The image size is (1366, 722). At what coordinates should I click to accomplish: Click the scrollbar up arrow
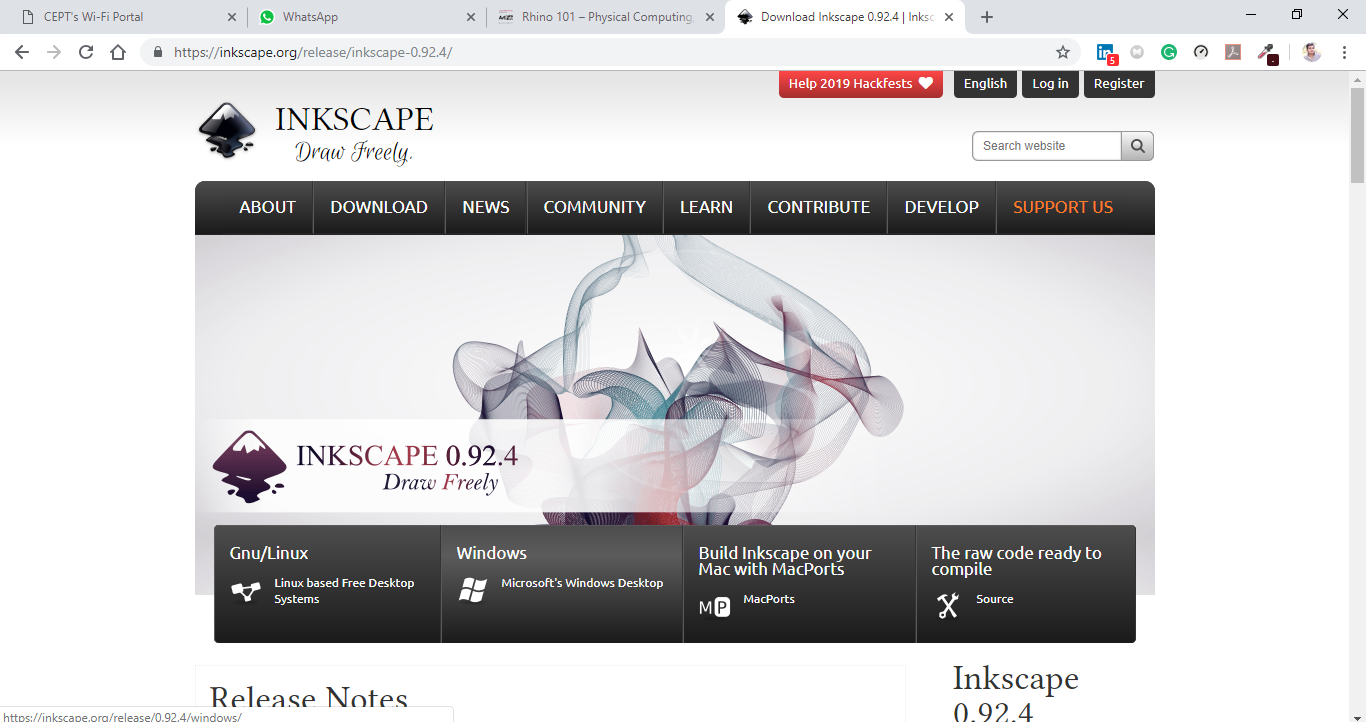pos(1357,78)
